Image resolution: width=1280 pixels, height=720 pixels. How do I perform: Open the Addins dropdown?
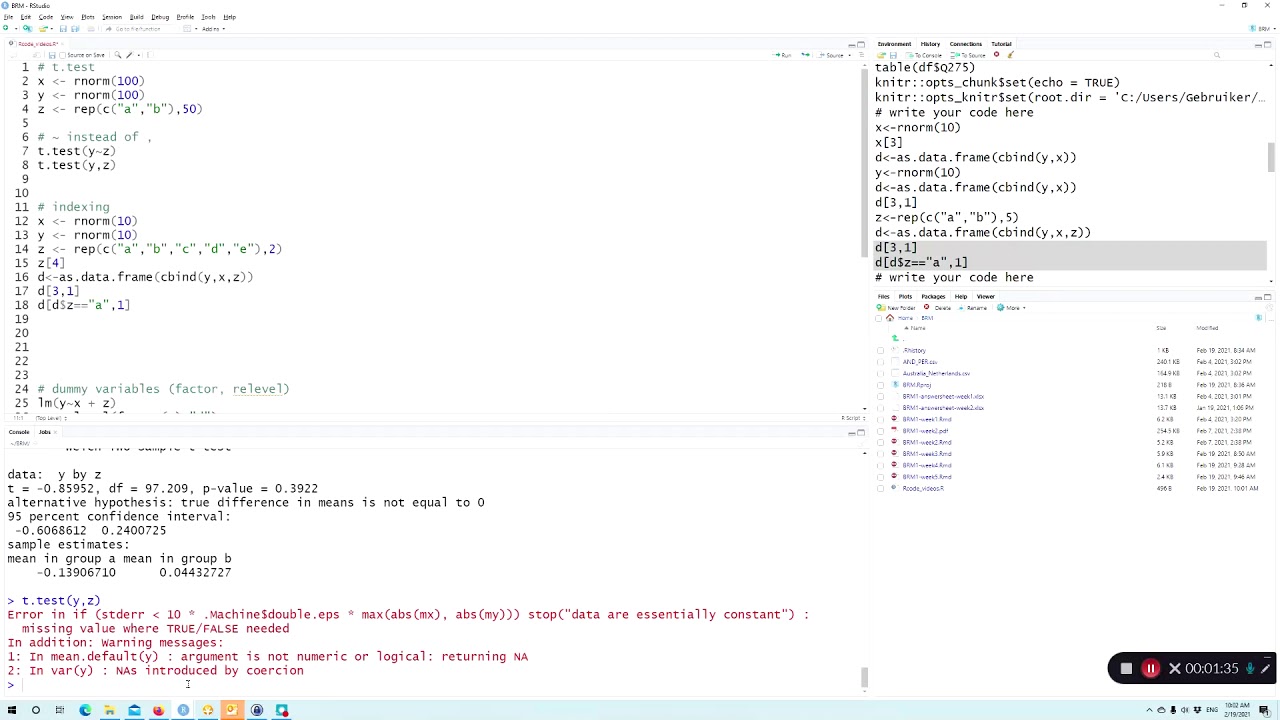(x=213, y=29)
